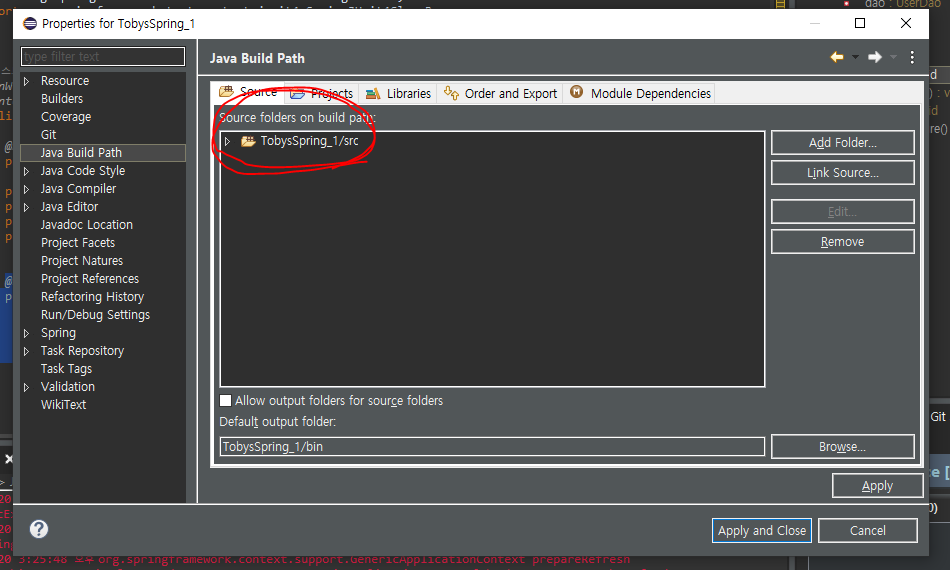This screenshot has width=950, height=570.
Task: Open the back history dropdown arrow
Action: (x=855, y=57)
